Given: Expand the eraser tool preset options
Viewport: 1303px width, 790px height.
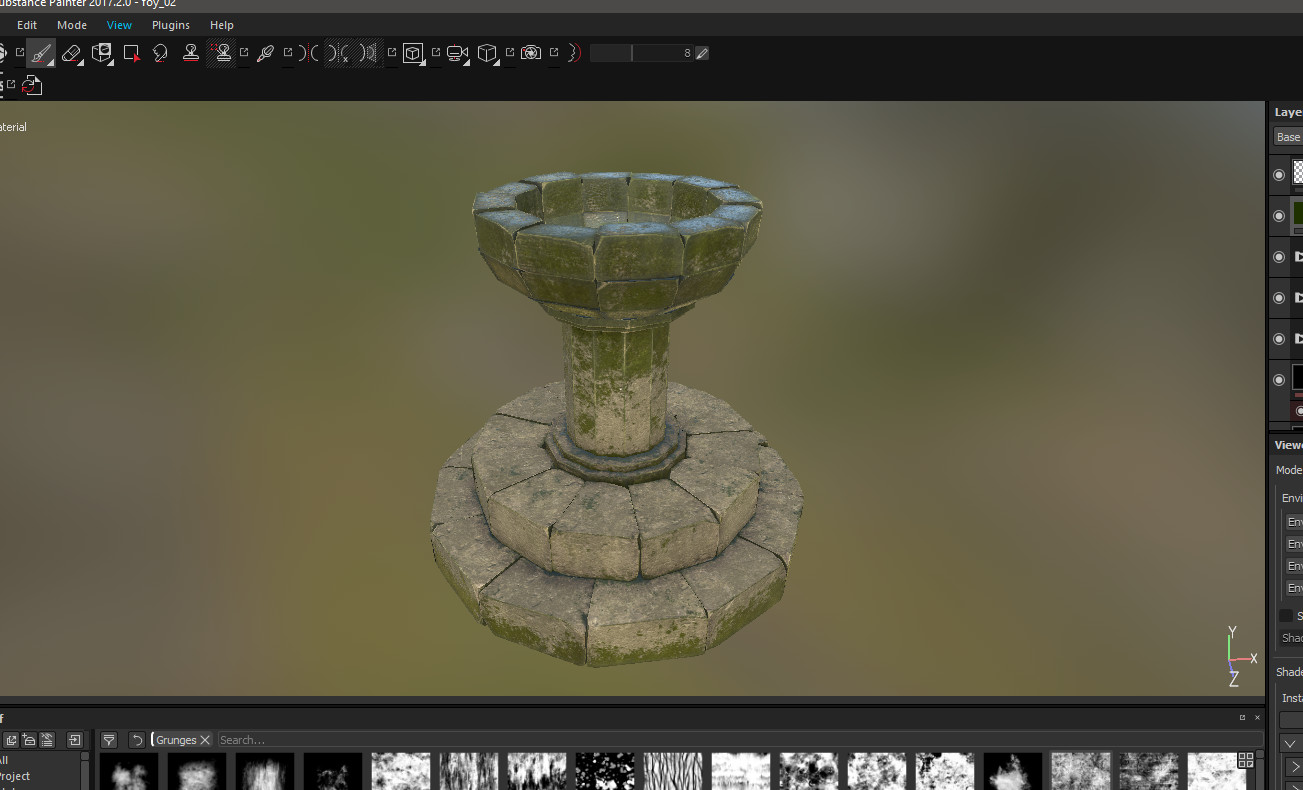Looking at the screenshot, I should tap(82, 63).
